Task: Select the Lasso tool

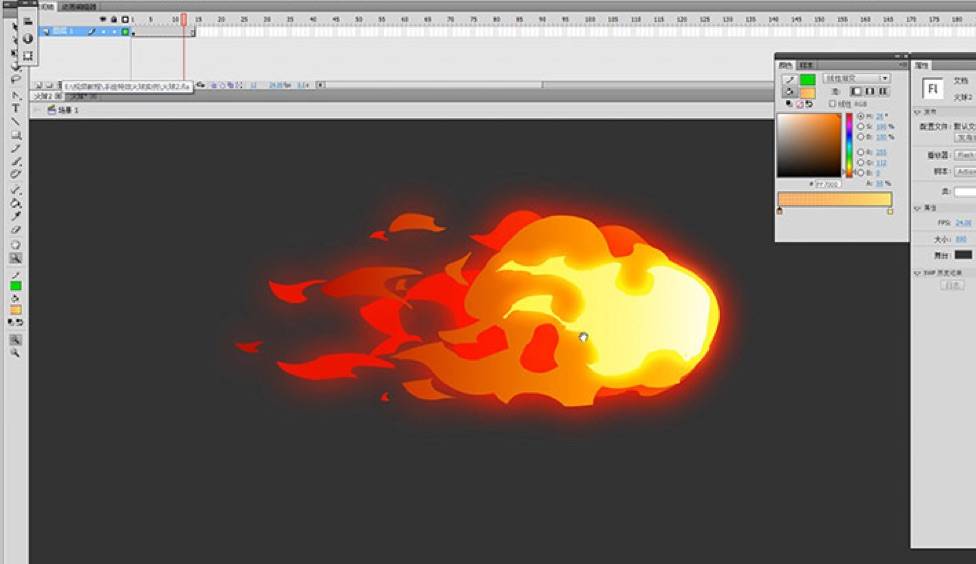Action: (16, 79)
